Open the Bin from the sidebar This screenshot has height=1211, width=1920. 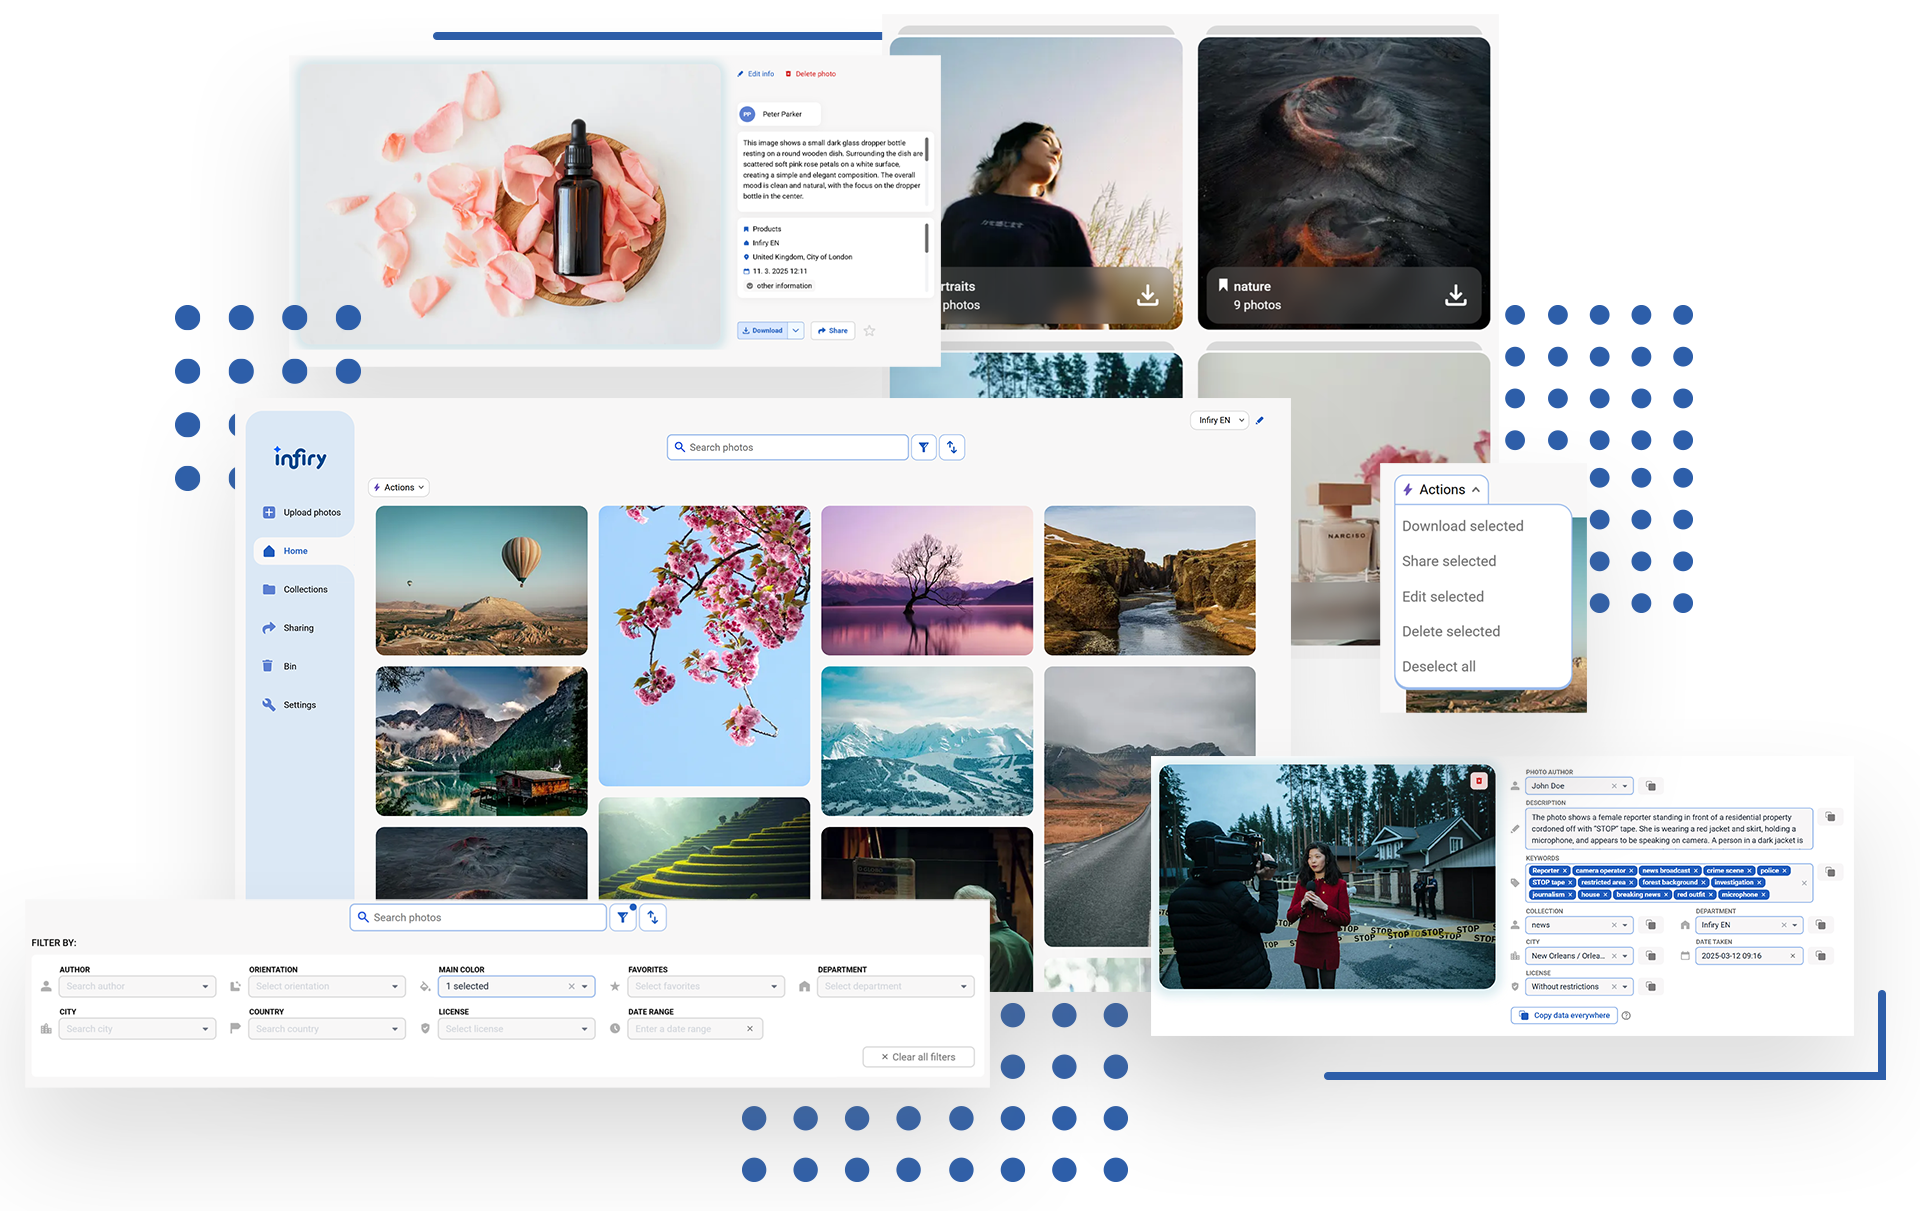(x=289, y=666)
